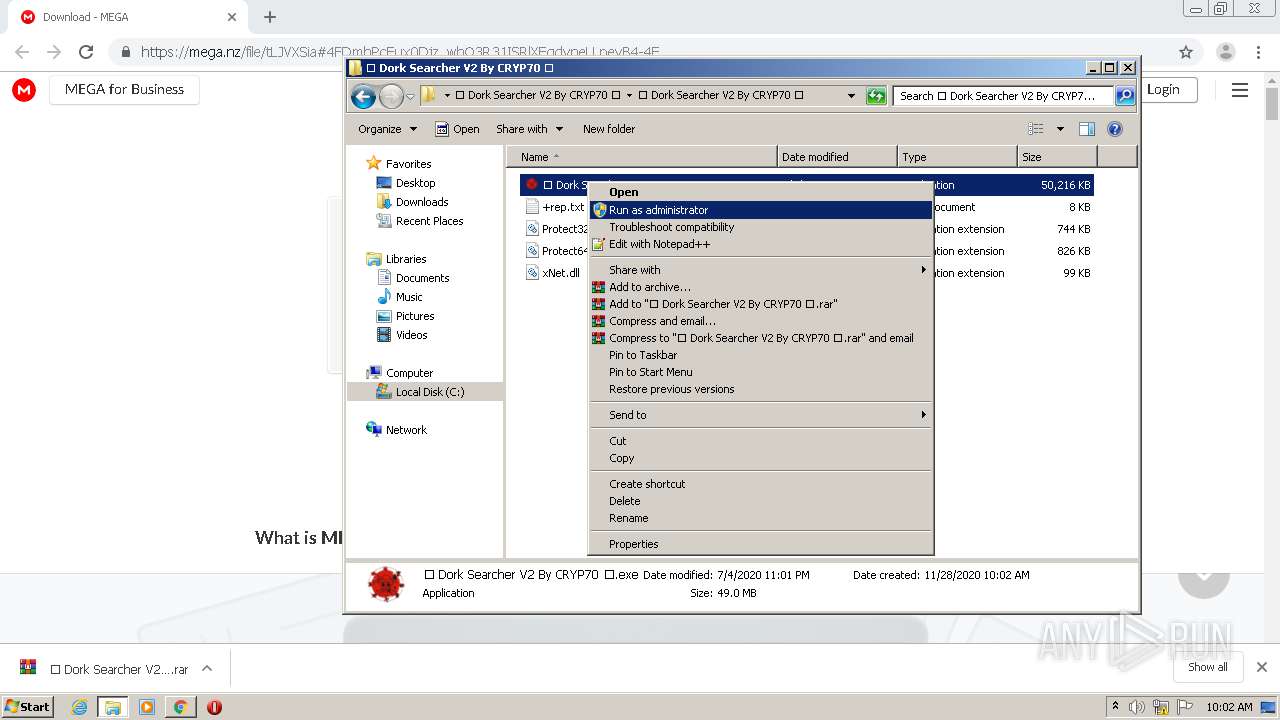
Task: Sort by Type column header
Action: [957, 157]
